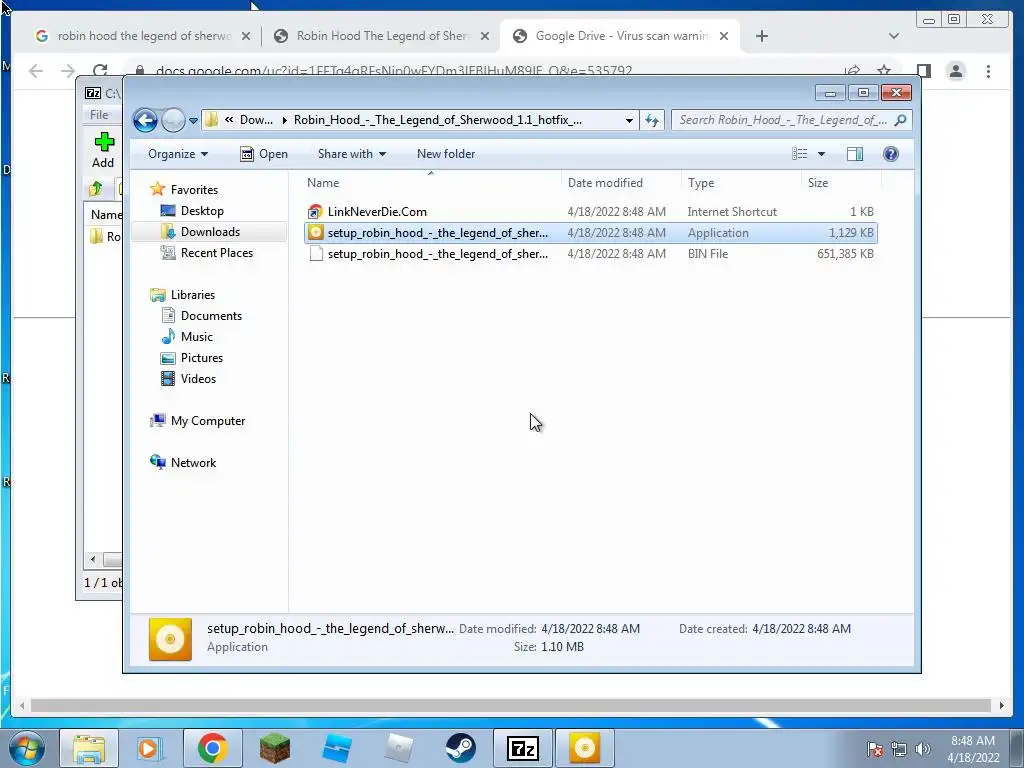The height and width of the screenshot is (768, 1024).
Task: Open Desktop in the navigation pane
Action: [202, 211]
